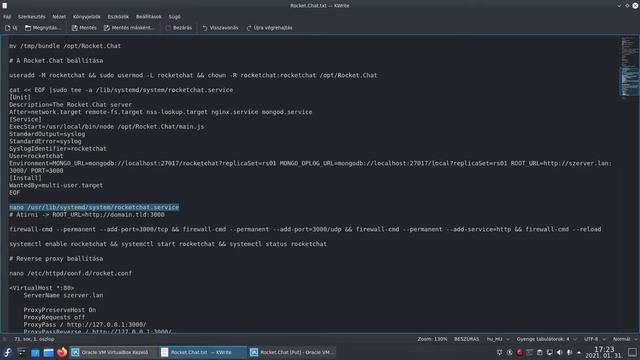Launch Firefox from the taskbar
Viewport: 640px width, 360px height.
(x=62, y=352)
